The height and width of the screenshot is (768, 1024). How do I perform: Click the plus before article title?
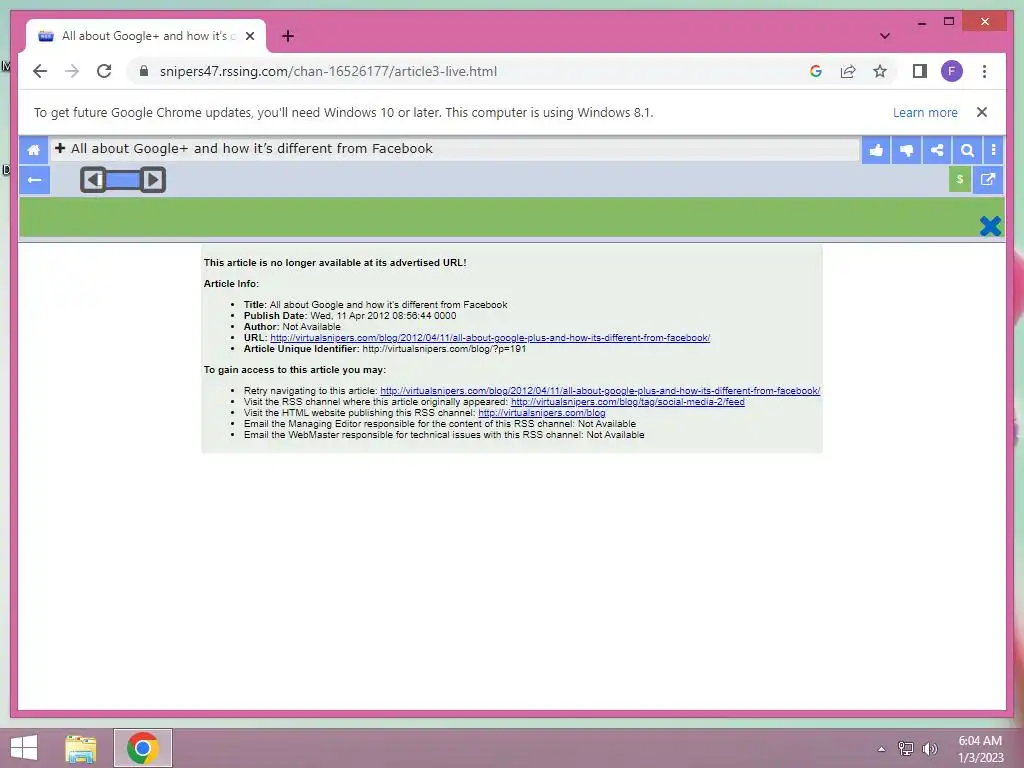[60, 148]
